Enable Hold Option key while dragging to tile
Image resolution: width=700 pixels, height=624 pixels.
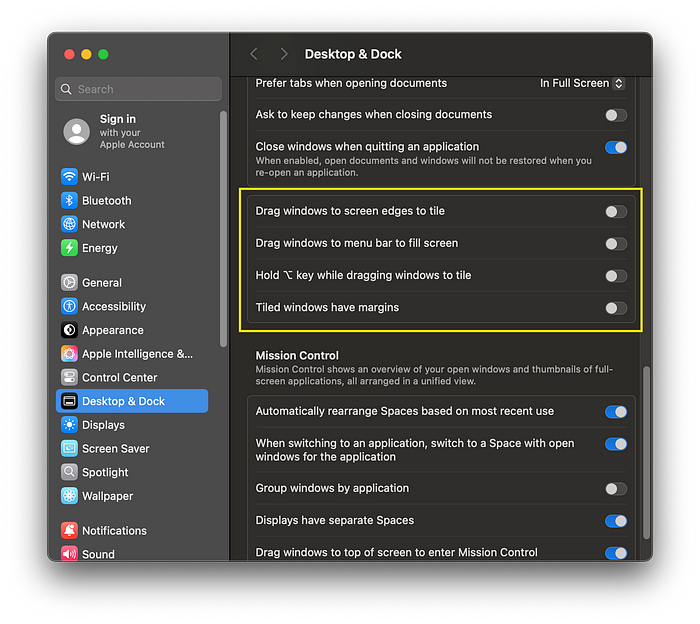pos(616,276)
